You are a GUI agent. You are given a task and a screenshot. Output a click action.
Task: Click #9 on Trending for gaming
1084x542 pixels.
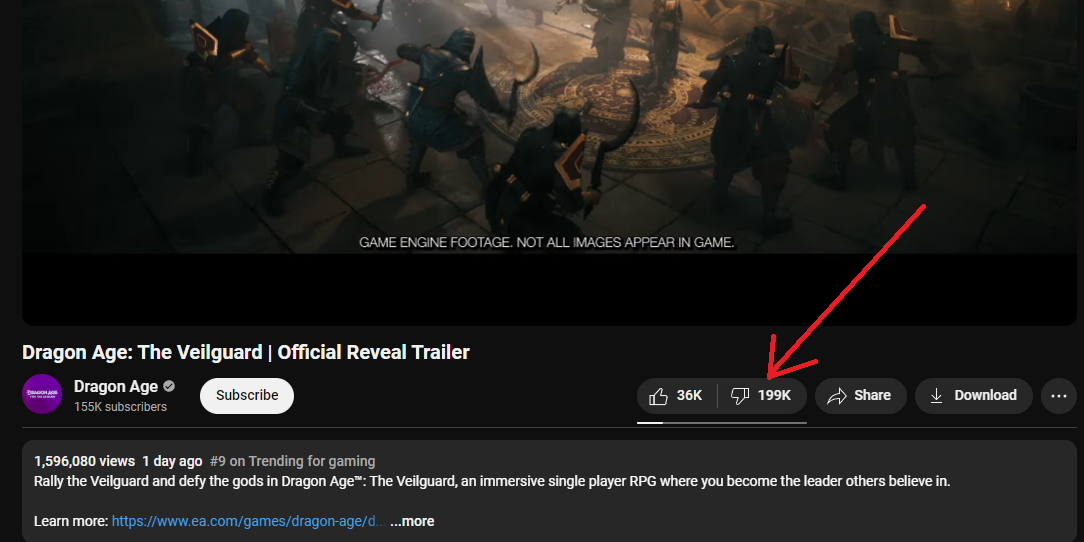click(292, 461)
